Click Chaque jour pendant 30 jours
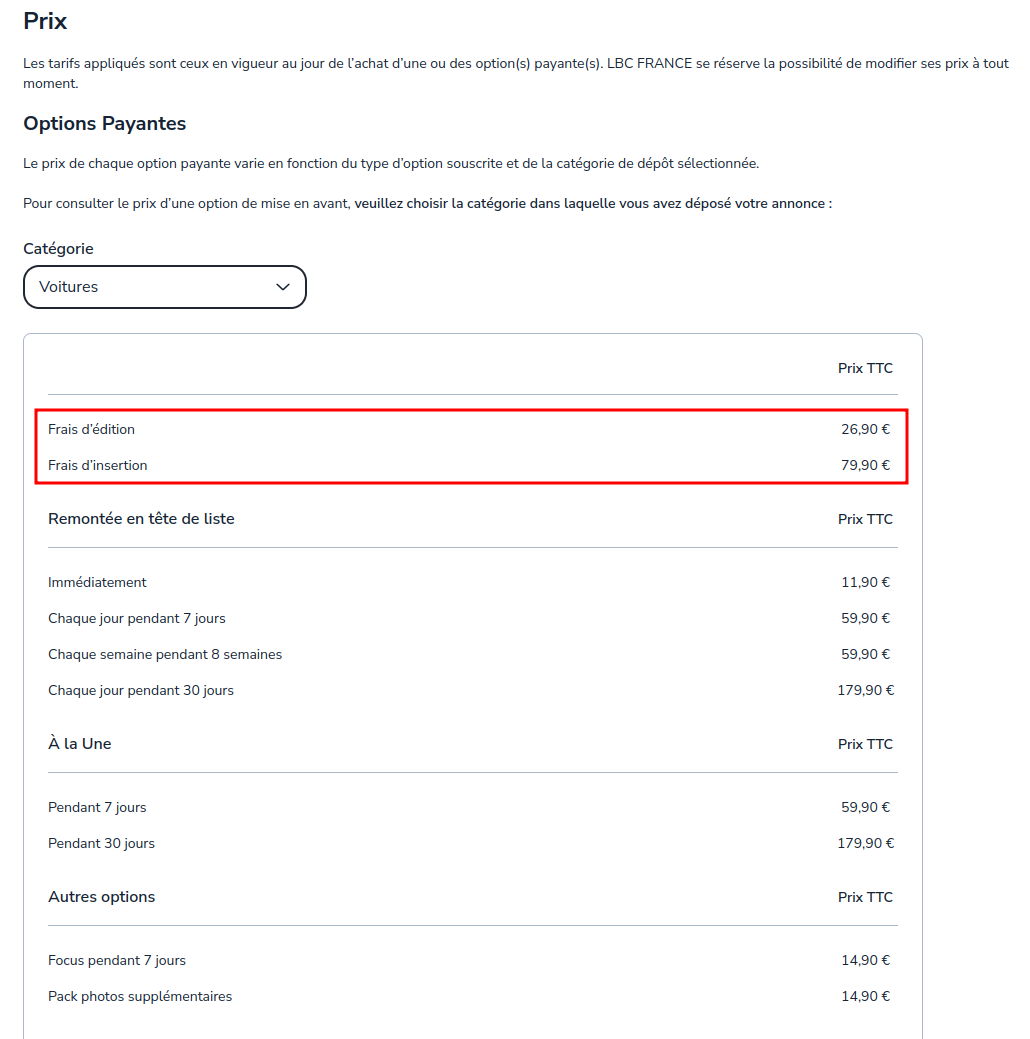Image resolution: width=1030 pixels, height=1039 pixels. point(141,690)
